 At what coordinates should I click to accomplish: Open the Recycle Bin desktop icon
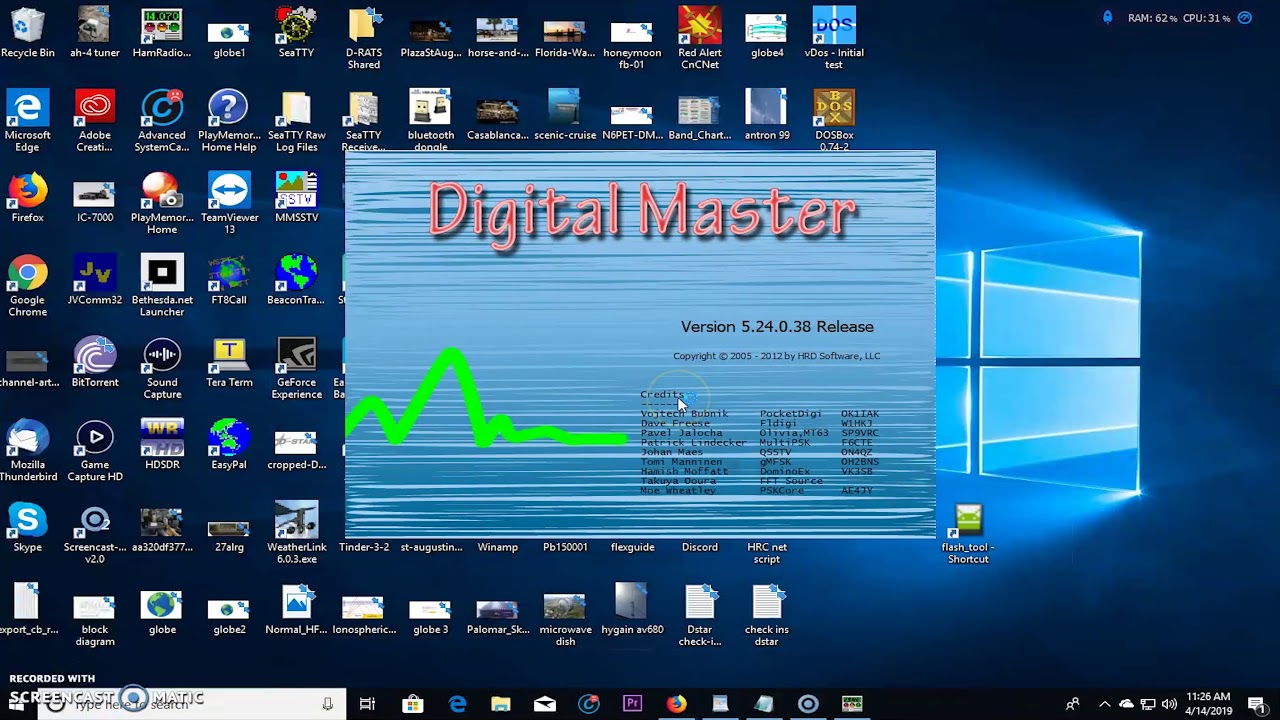coord(27,33)
